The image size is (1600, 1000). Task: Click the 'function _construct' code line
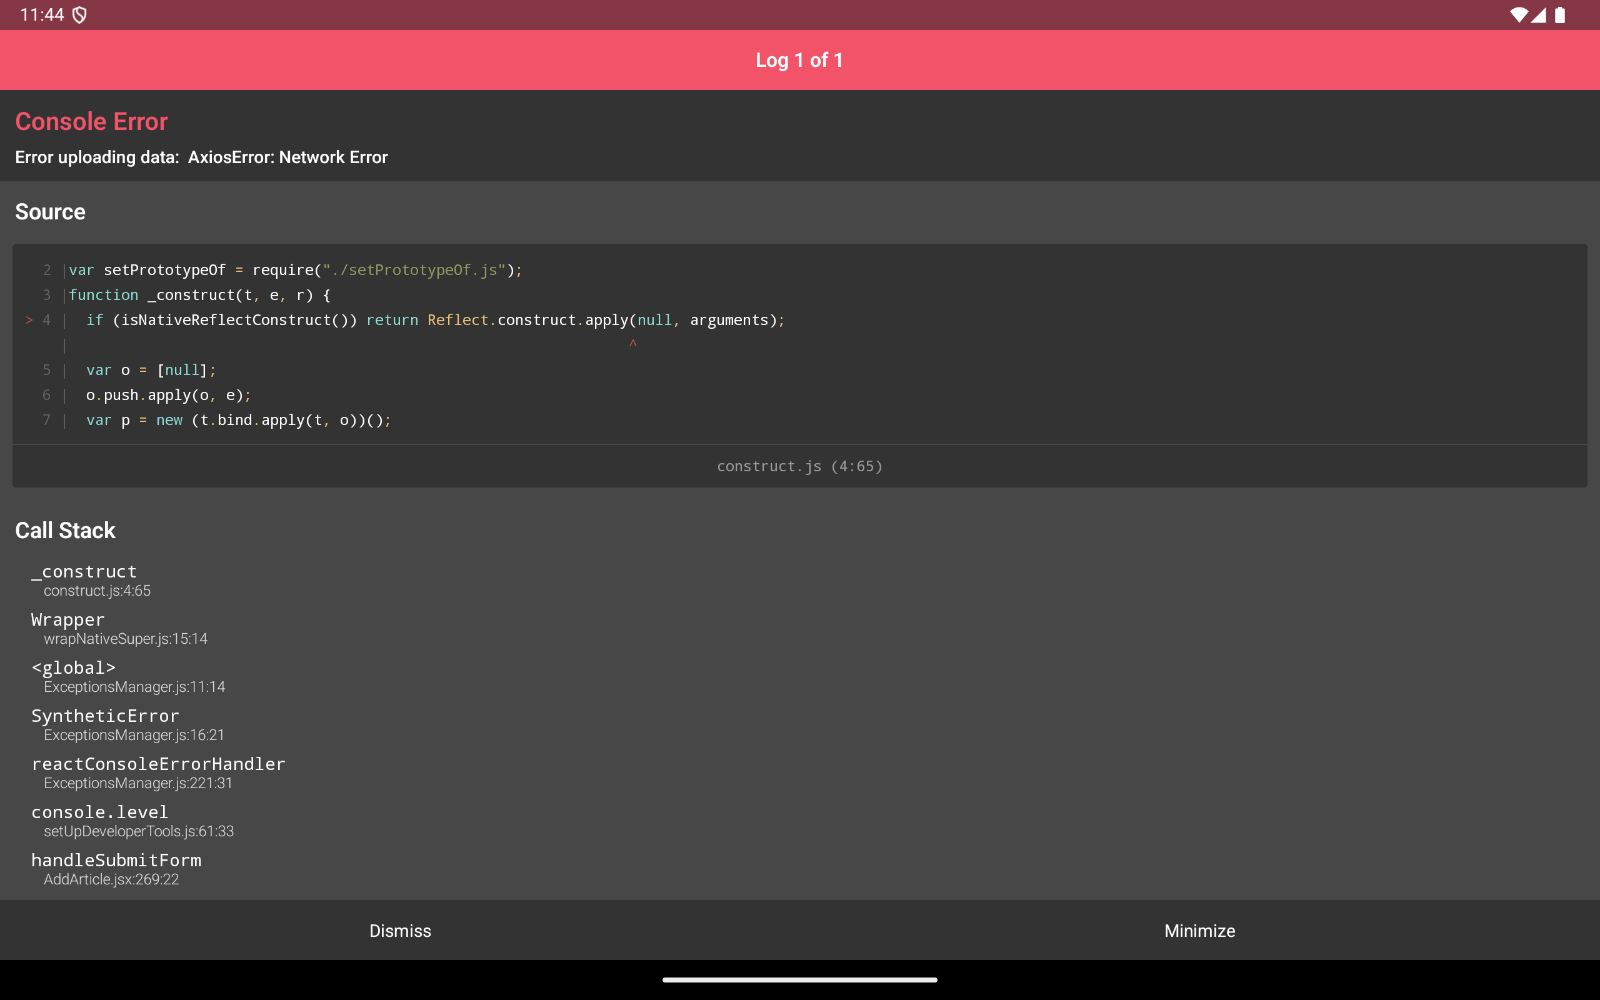point(199,295)
